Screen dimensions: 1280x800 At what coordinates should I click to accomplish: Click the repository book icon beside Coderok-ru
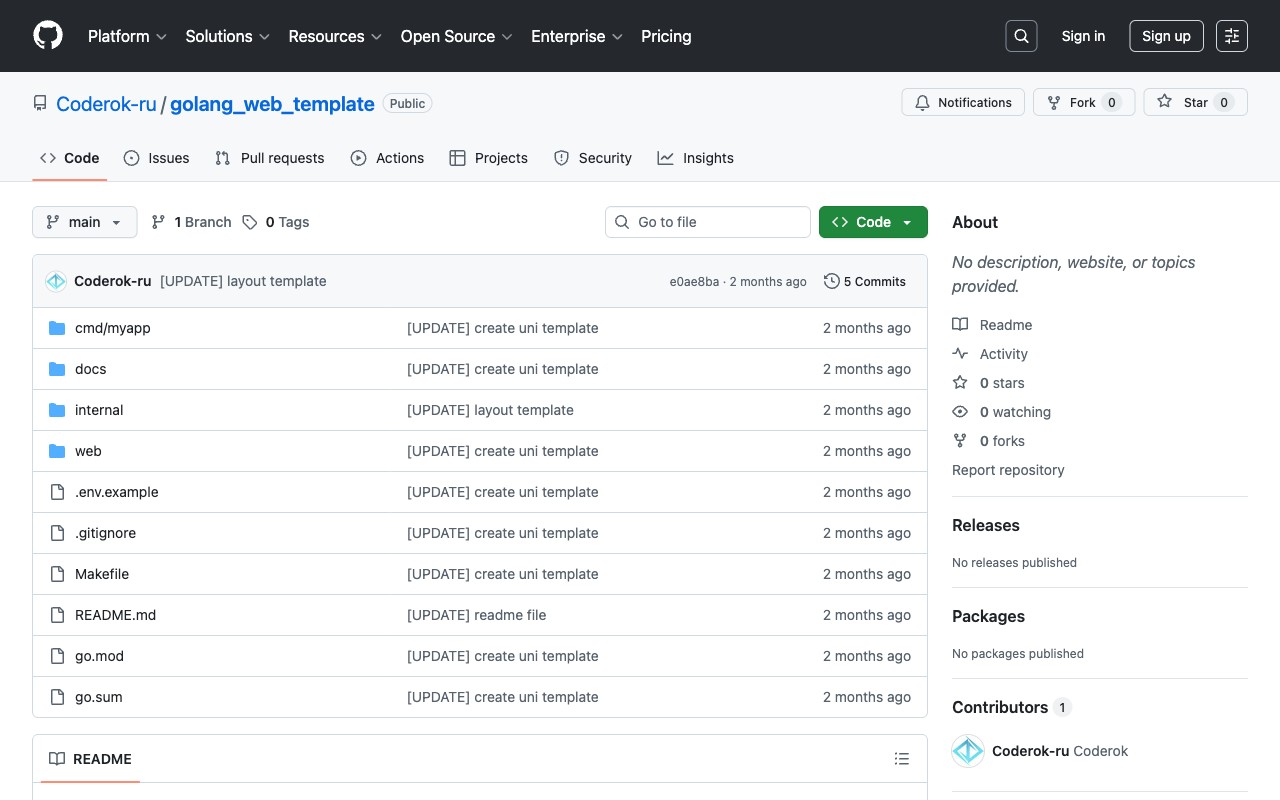[x=40, y=103]
